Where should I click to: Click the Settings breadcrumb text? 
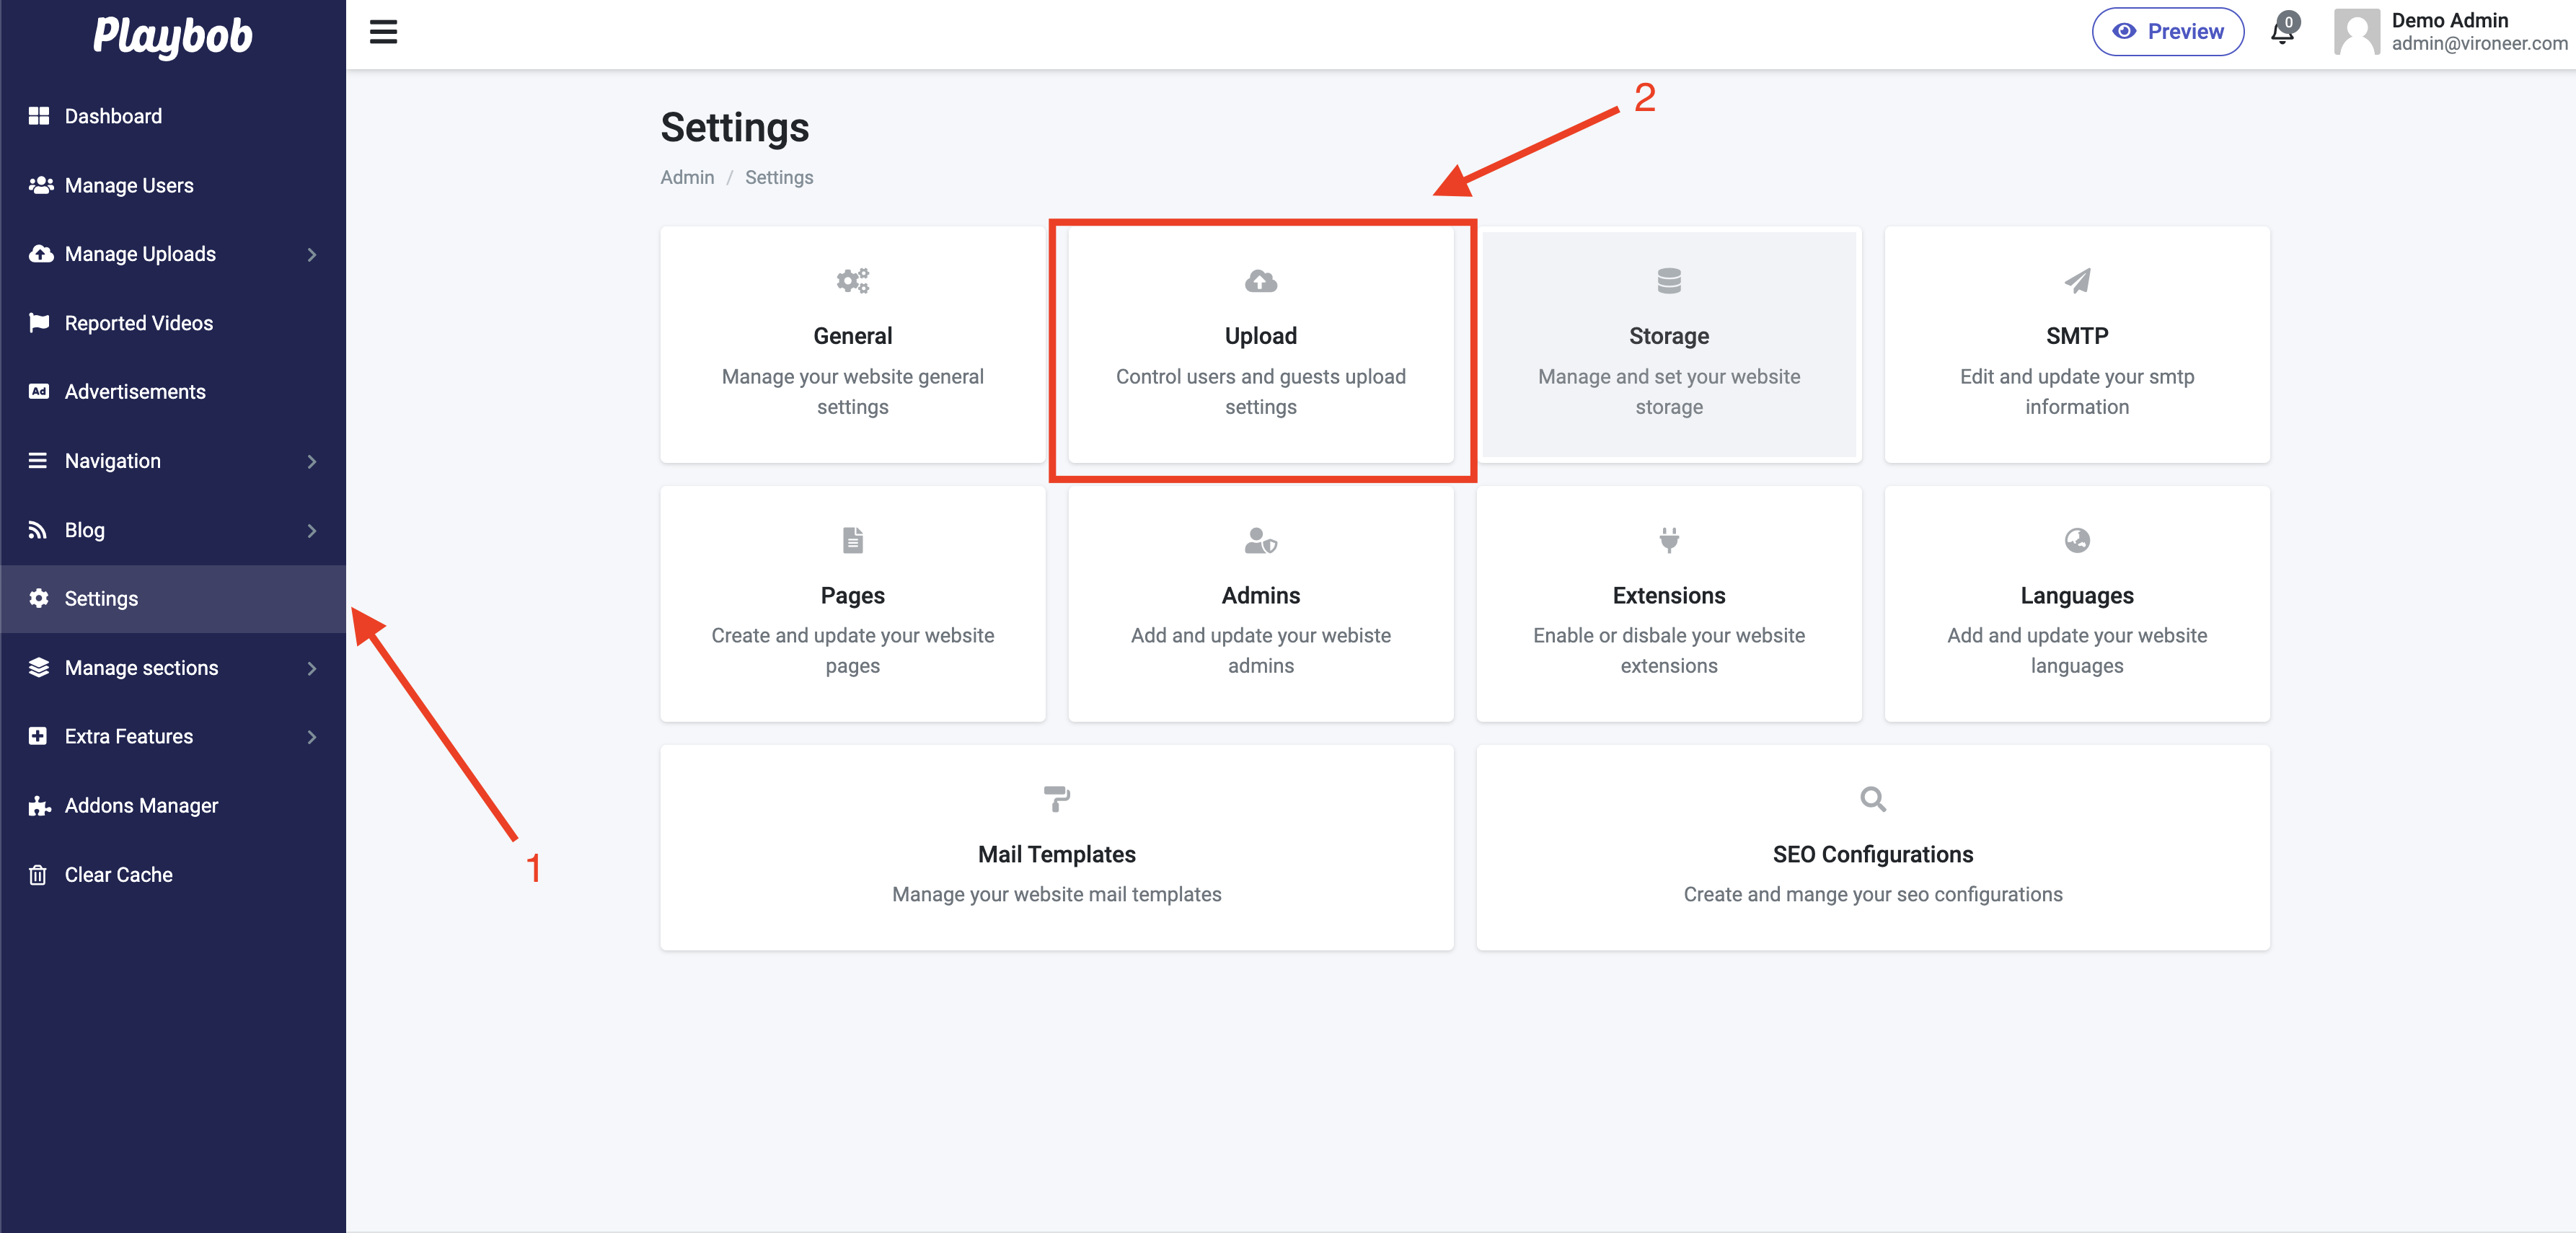coord(779,177)
